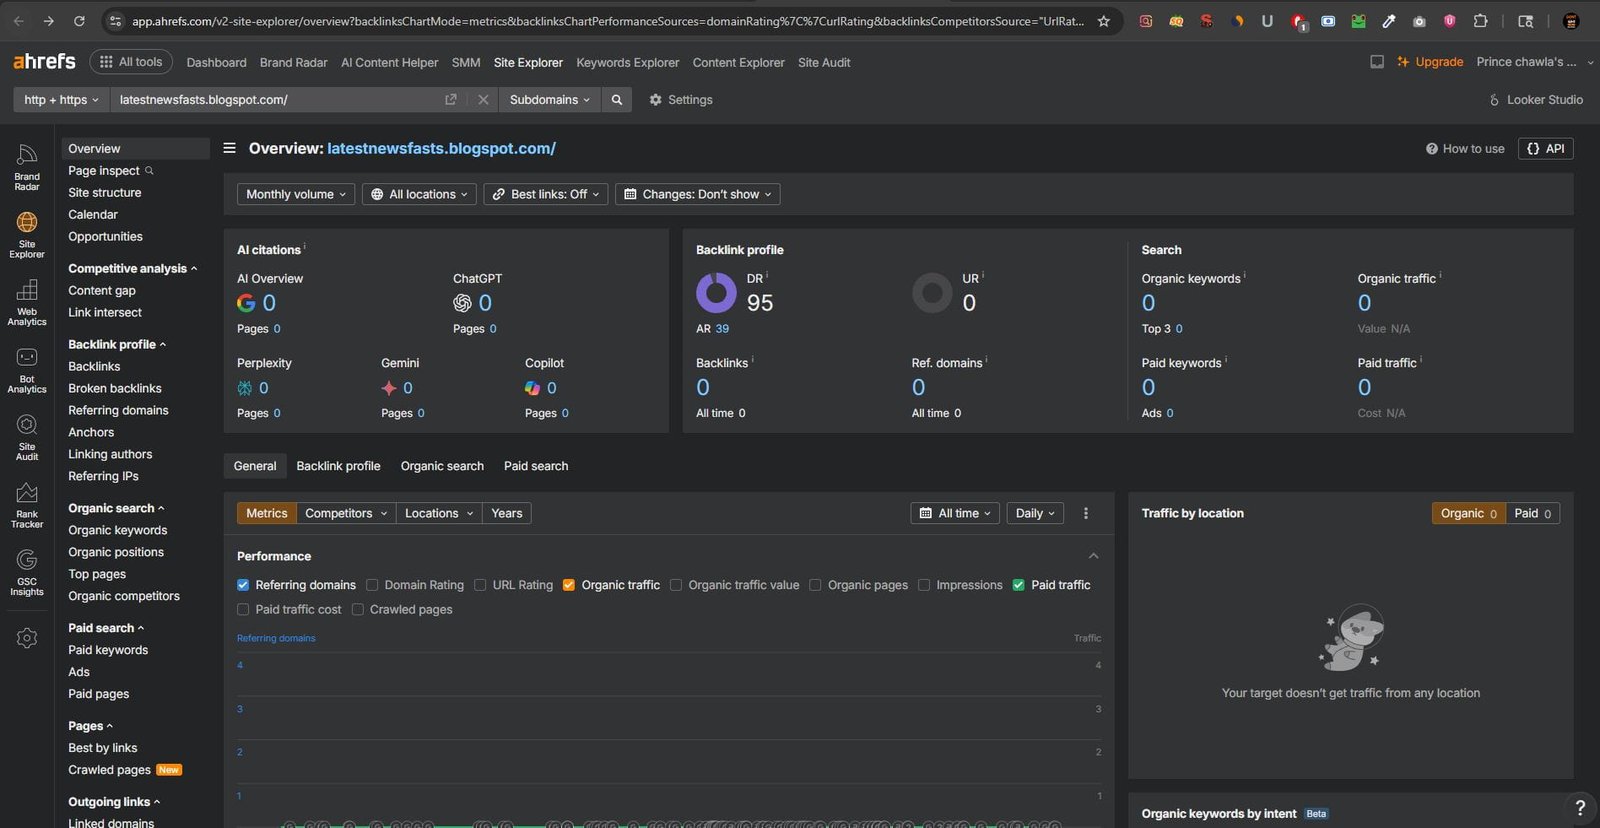The height and width of the screenshot is (828, 1600).
Task: Open the Daily interval dropdown
Action: pyautogui.click(x=1035, y=513)
